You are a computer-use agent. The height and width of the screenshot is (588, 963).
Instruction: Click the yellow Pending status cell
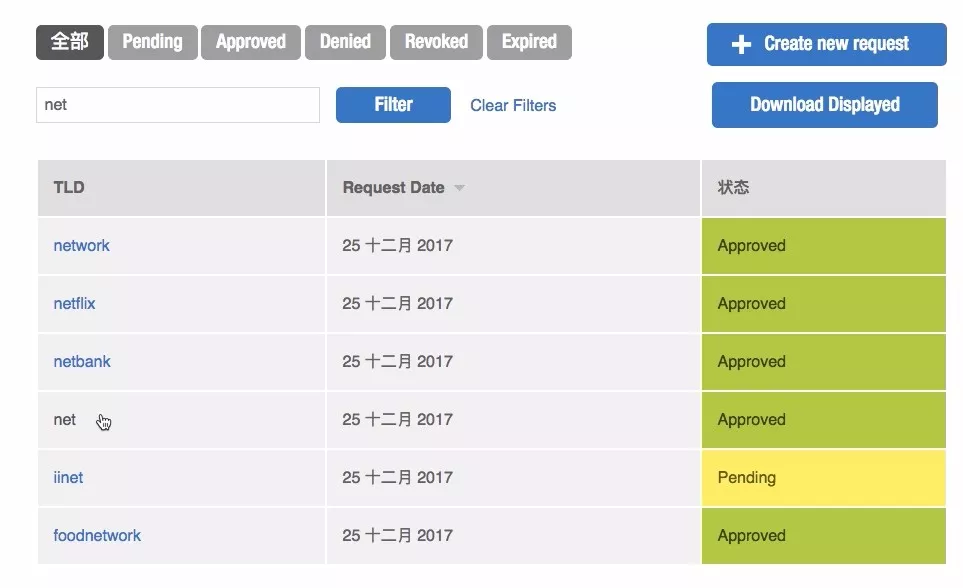click(823, 478)
